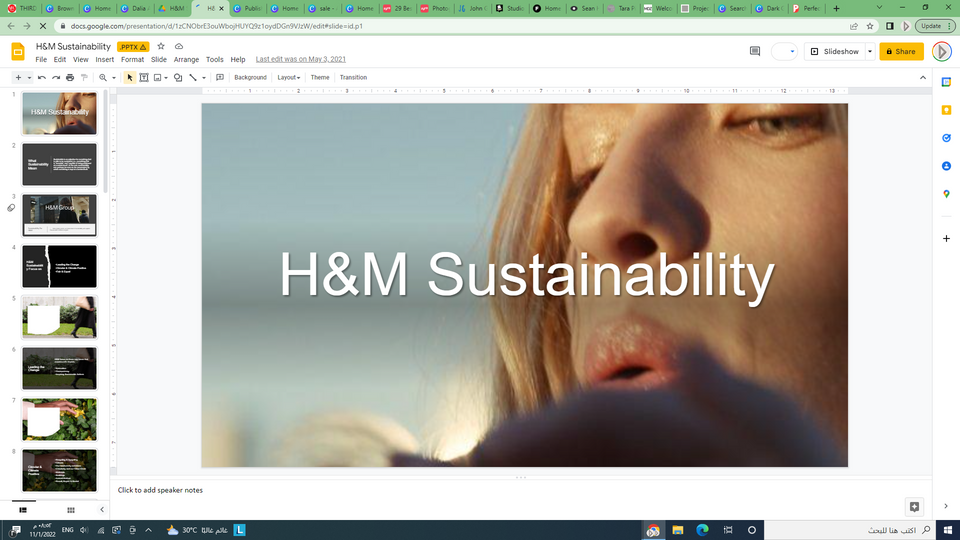Click the zoom magnifier tool
960x540 pixels.
[x=103, y=78]
